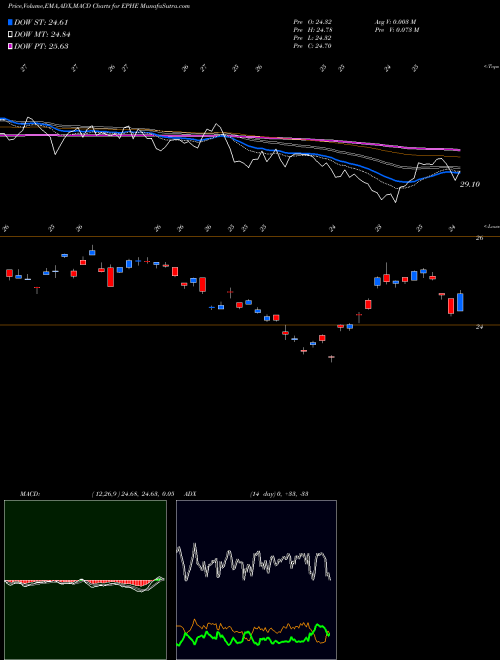
Task: Click the 24 price axis label
Action: coord(479,327)
